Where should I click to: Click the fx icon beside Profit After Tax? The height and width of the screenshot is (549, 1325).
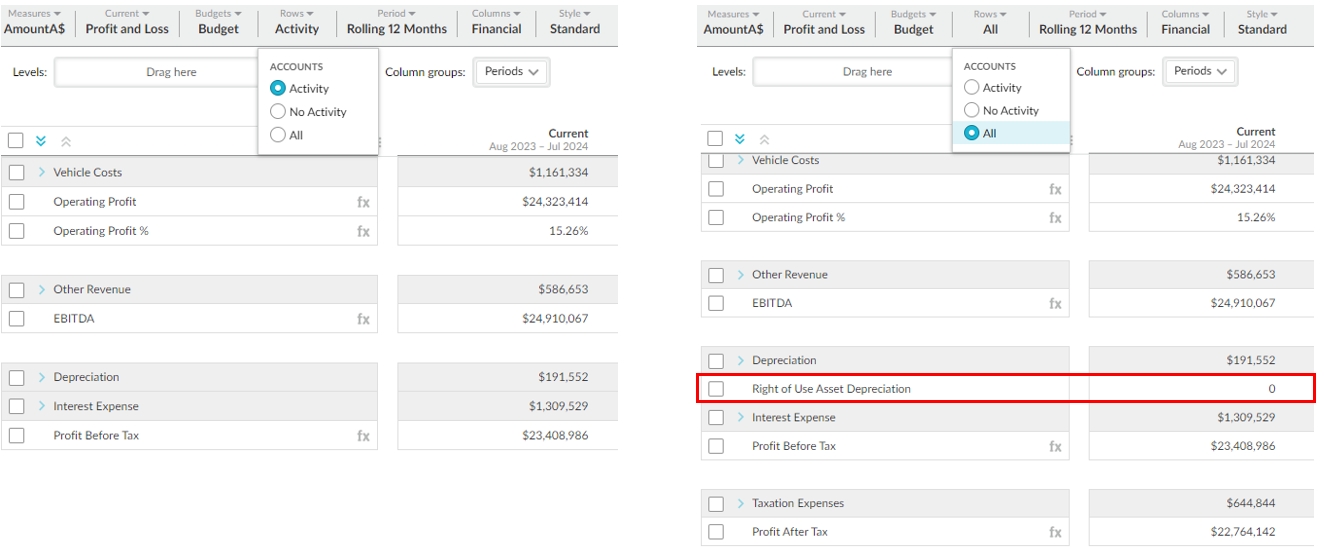1055,532
